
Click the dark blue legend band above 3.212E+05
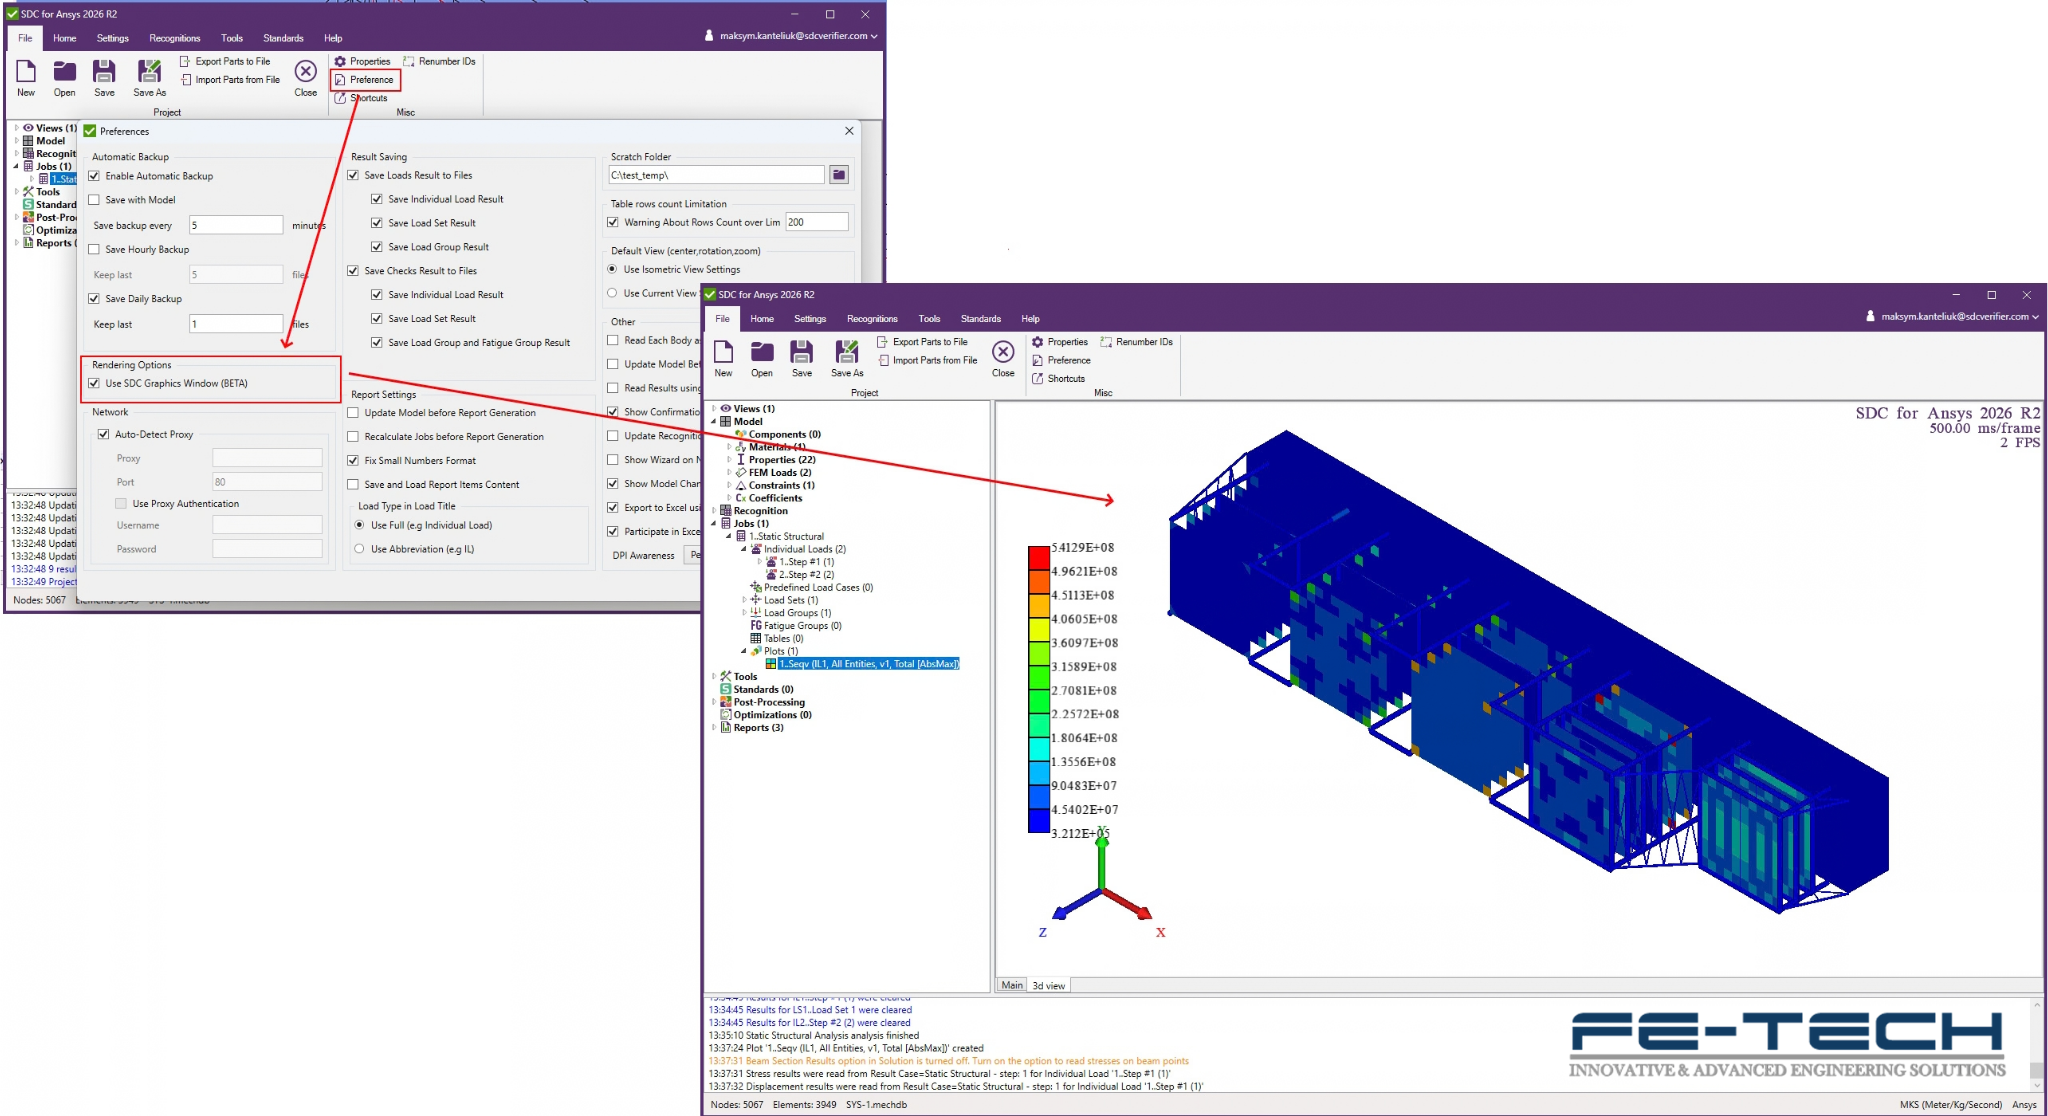coord(1038,821)
